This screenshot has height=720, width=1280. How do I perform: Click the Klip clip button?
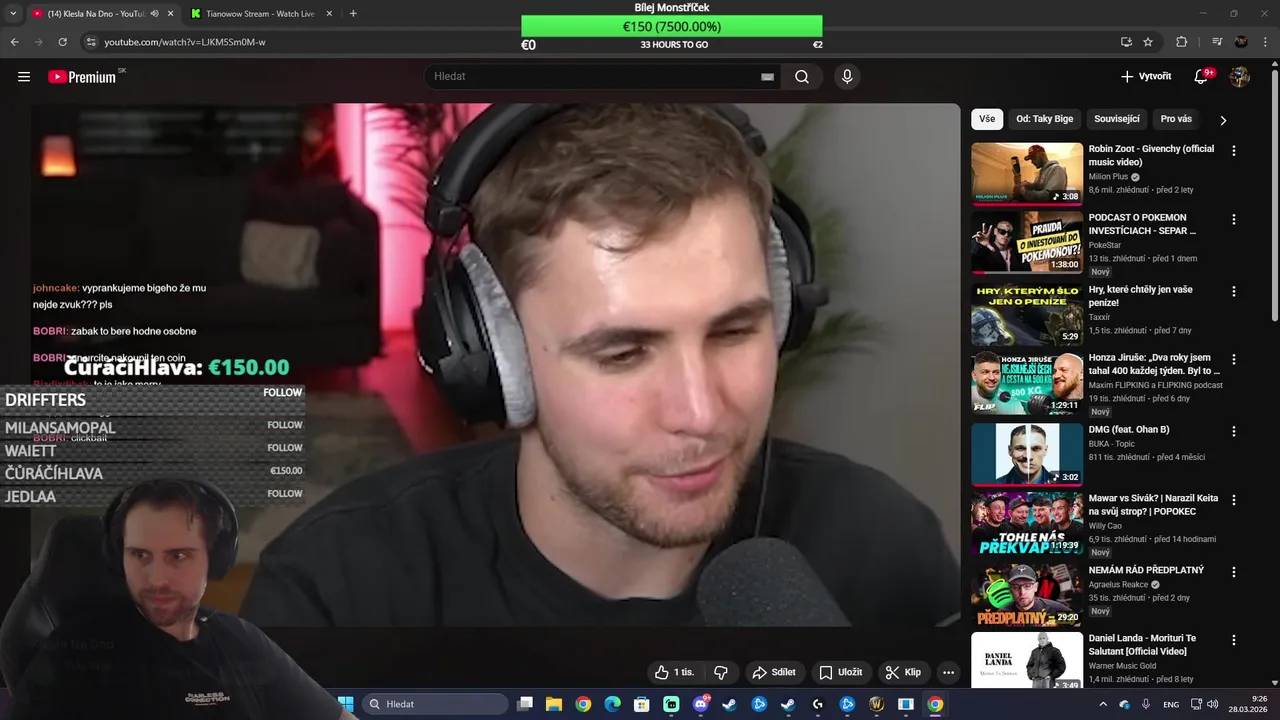tap(903, 673)
